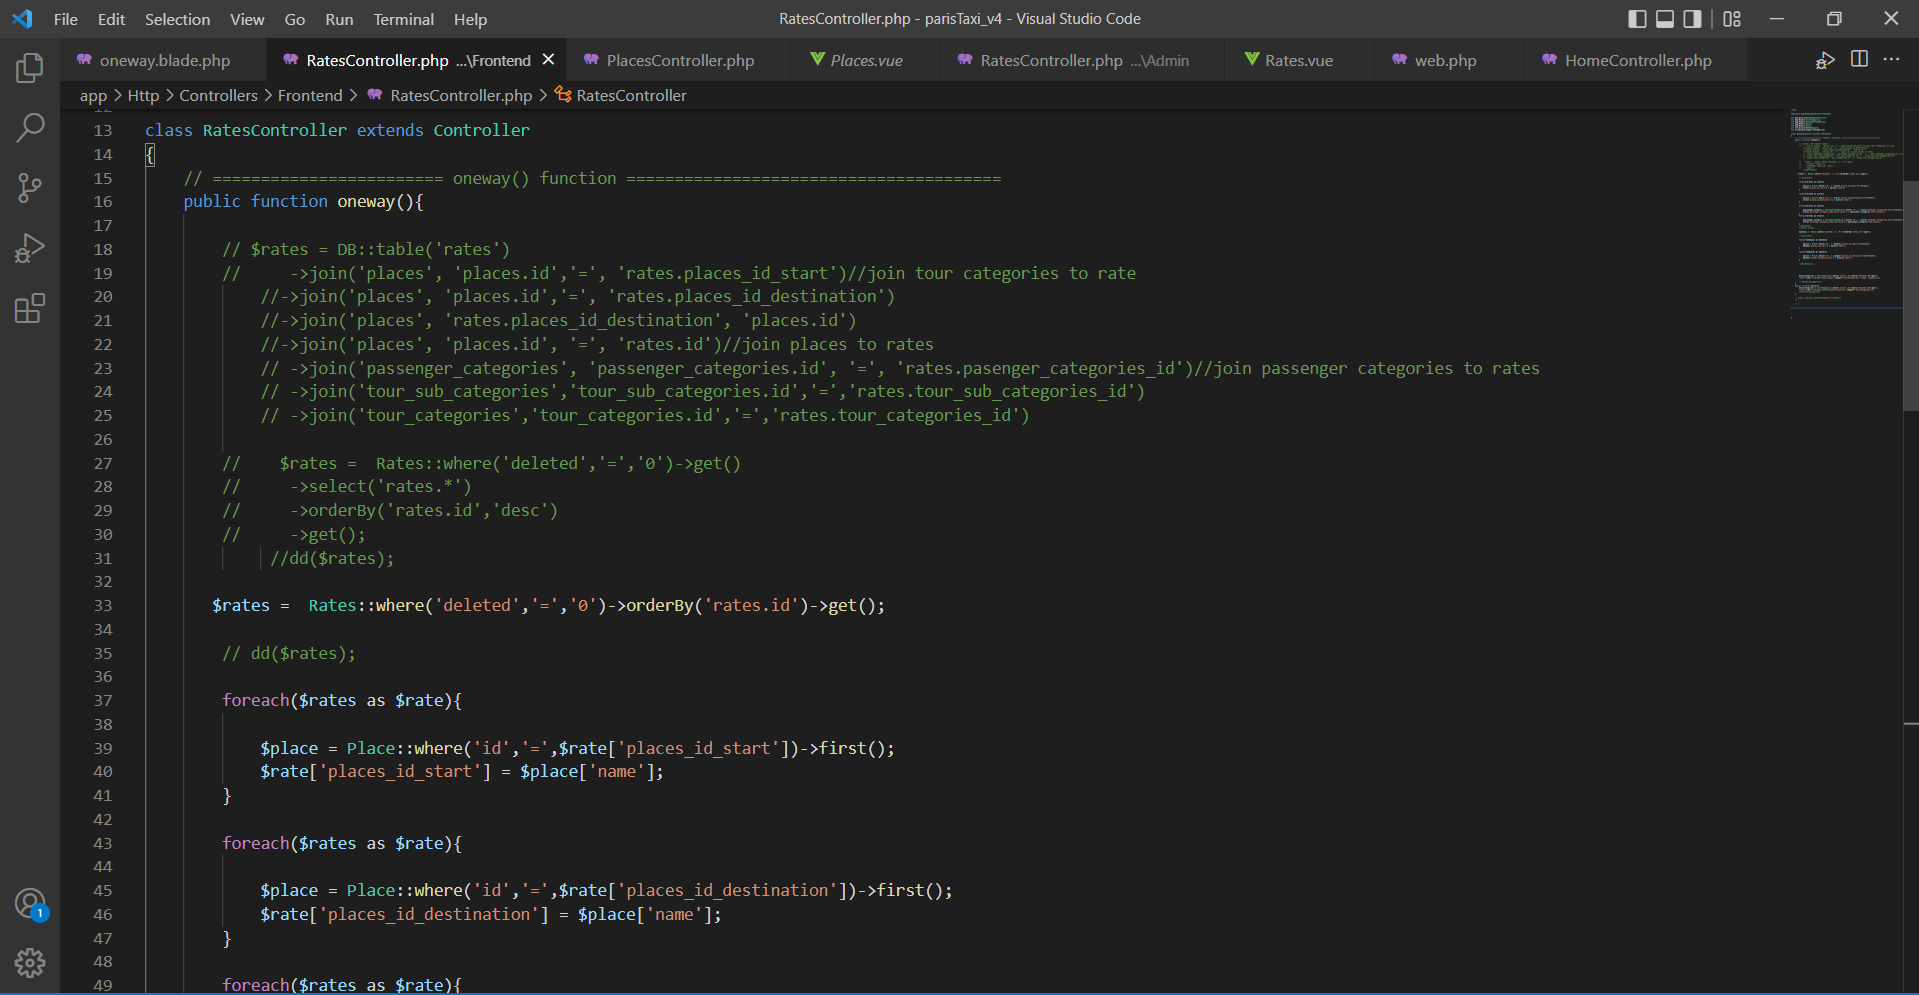
Task: Click line number 33 in gutter
Action: coord(103,606)
